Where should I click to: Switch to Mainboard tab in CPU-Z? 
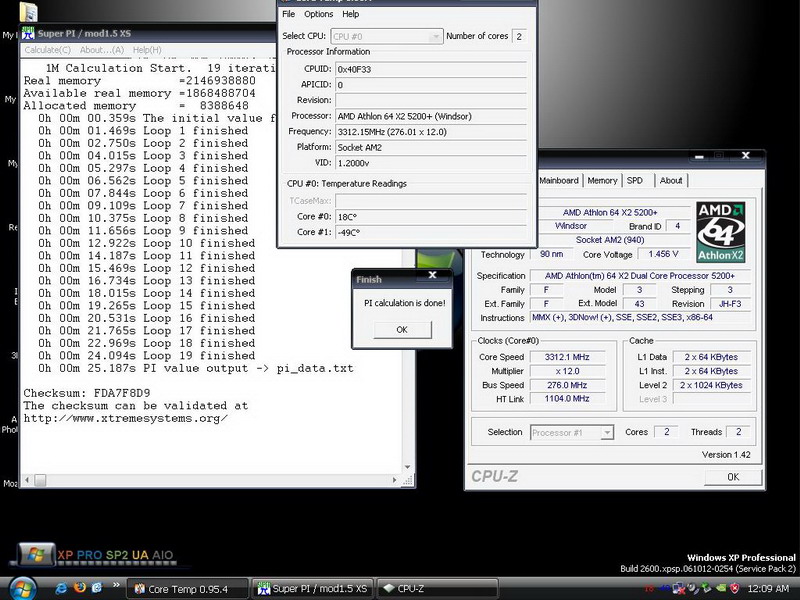click(x=559, y=180)
